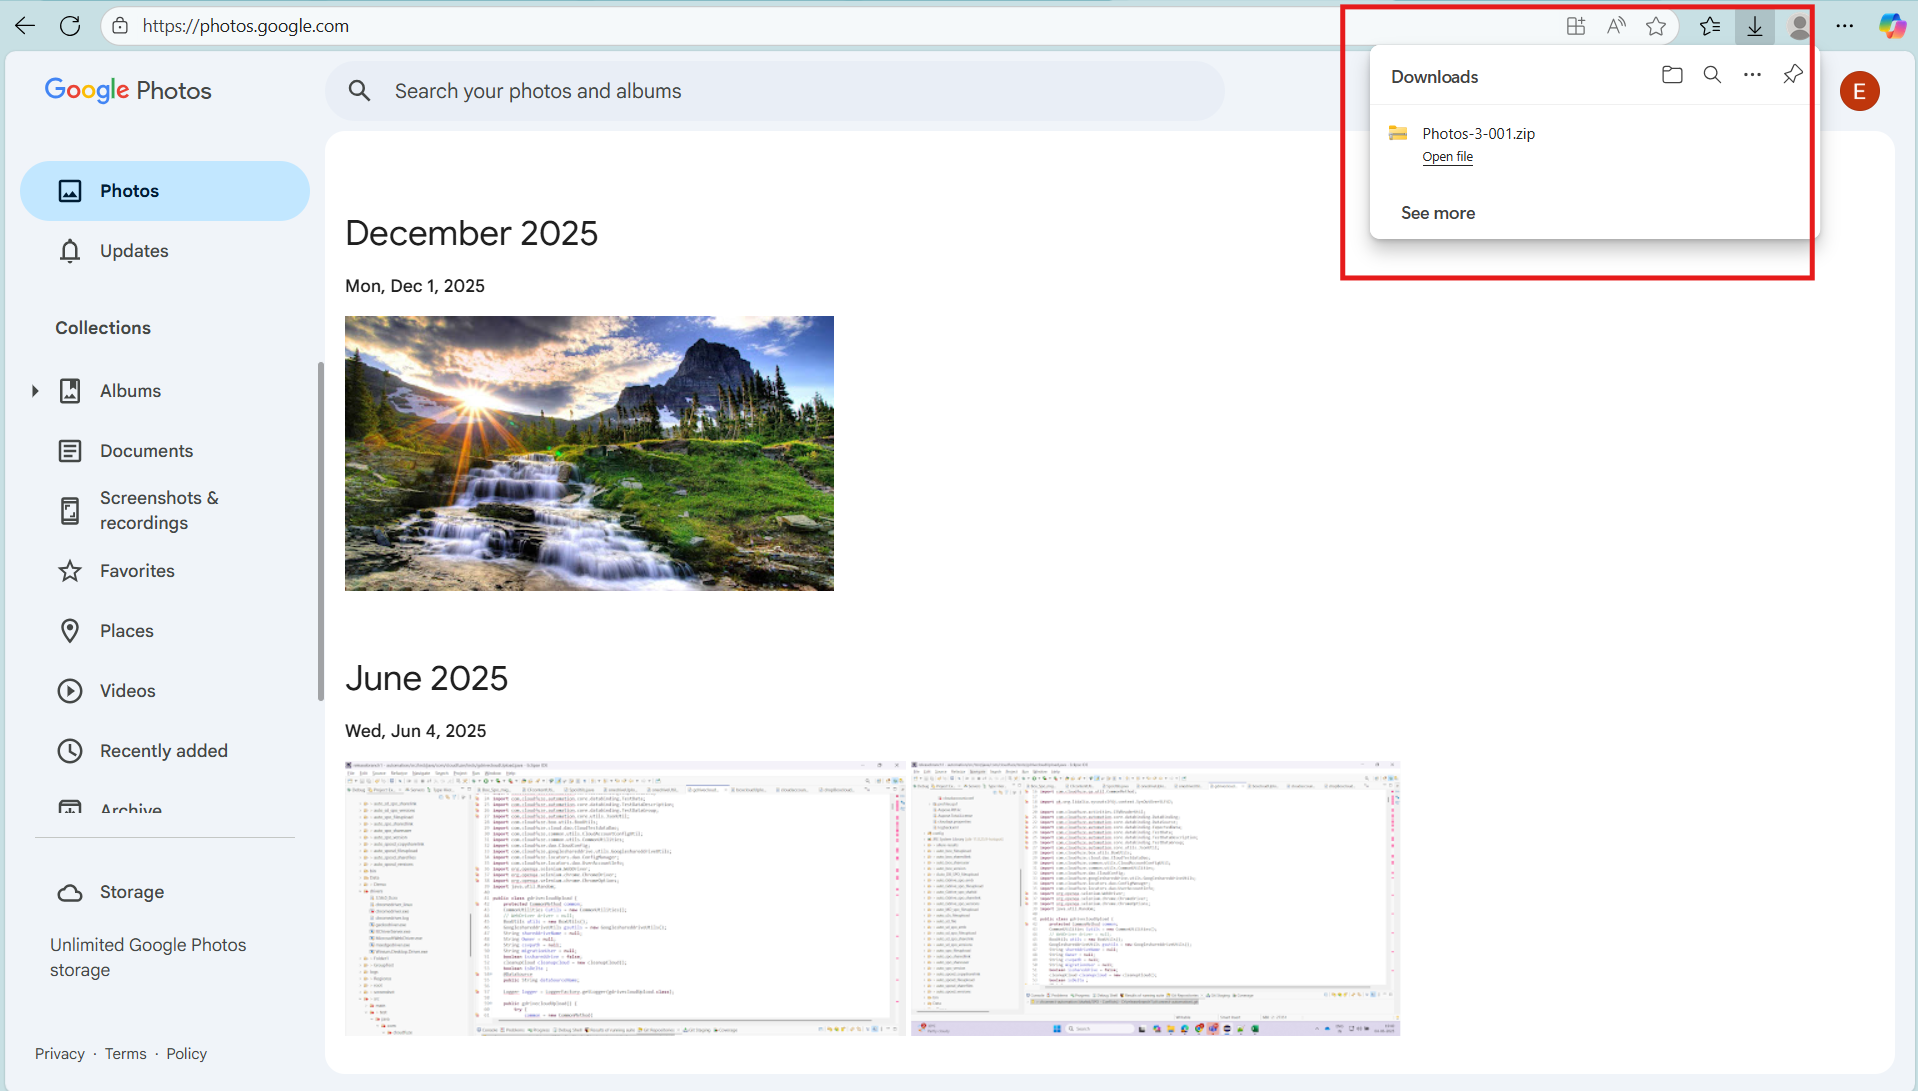Open the Albums section icon in sidebar

click(x=70, y=390)
